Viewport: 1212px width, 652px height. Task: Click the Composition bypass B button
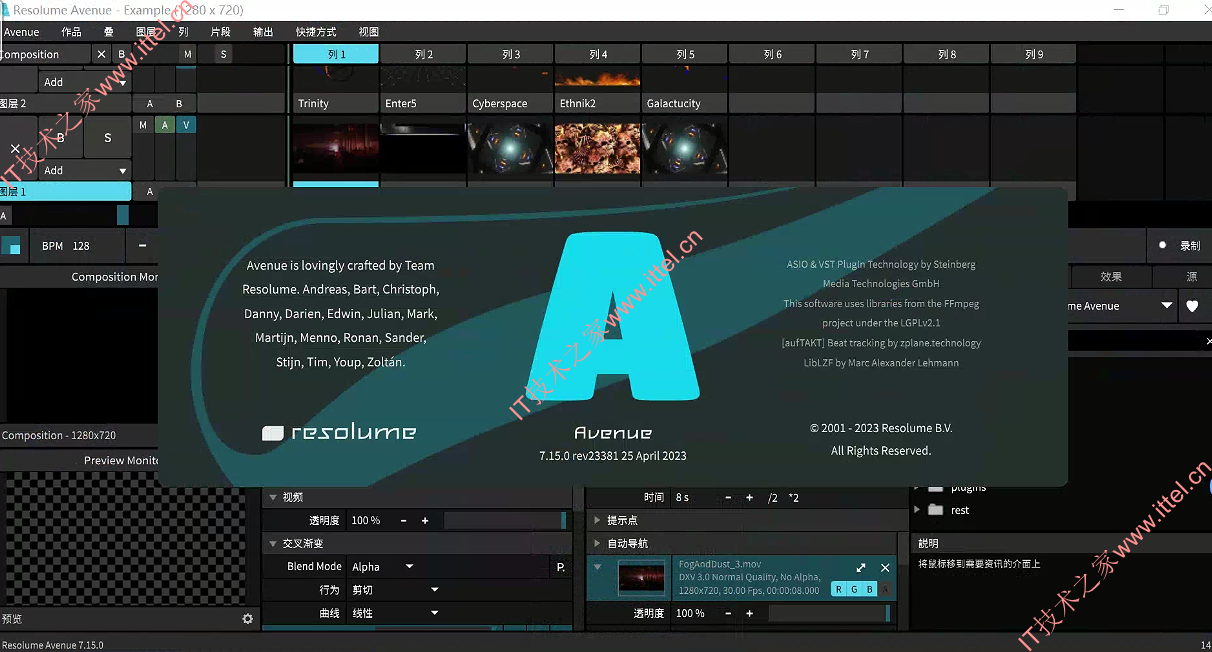122,54
